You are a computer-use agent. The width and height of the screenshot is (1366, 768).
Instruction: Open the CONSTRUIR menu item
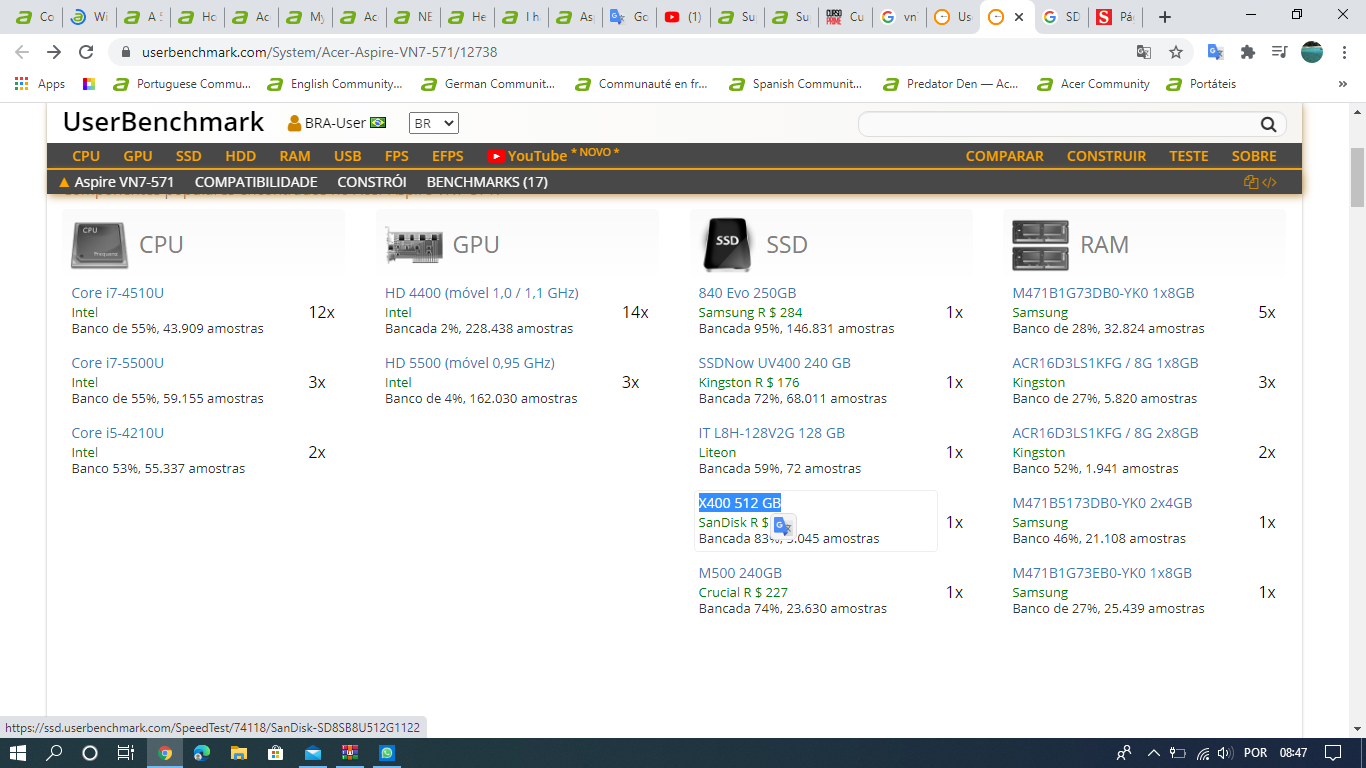click(1106, 156)
